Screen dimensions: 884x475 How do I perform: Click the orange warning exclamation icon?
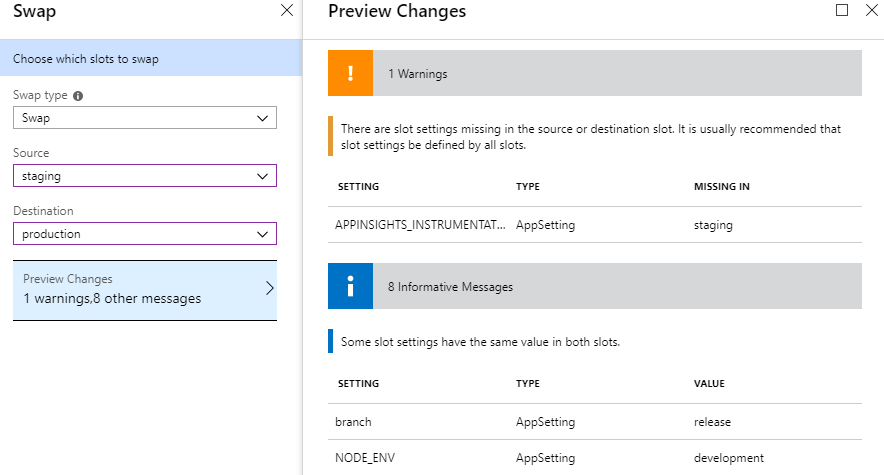coord(350,73)
